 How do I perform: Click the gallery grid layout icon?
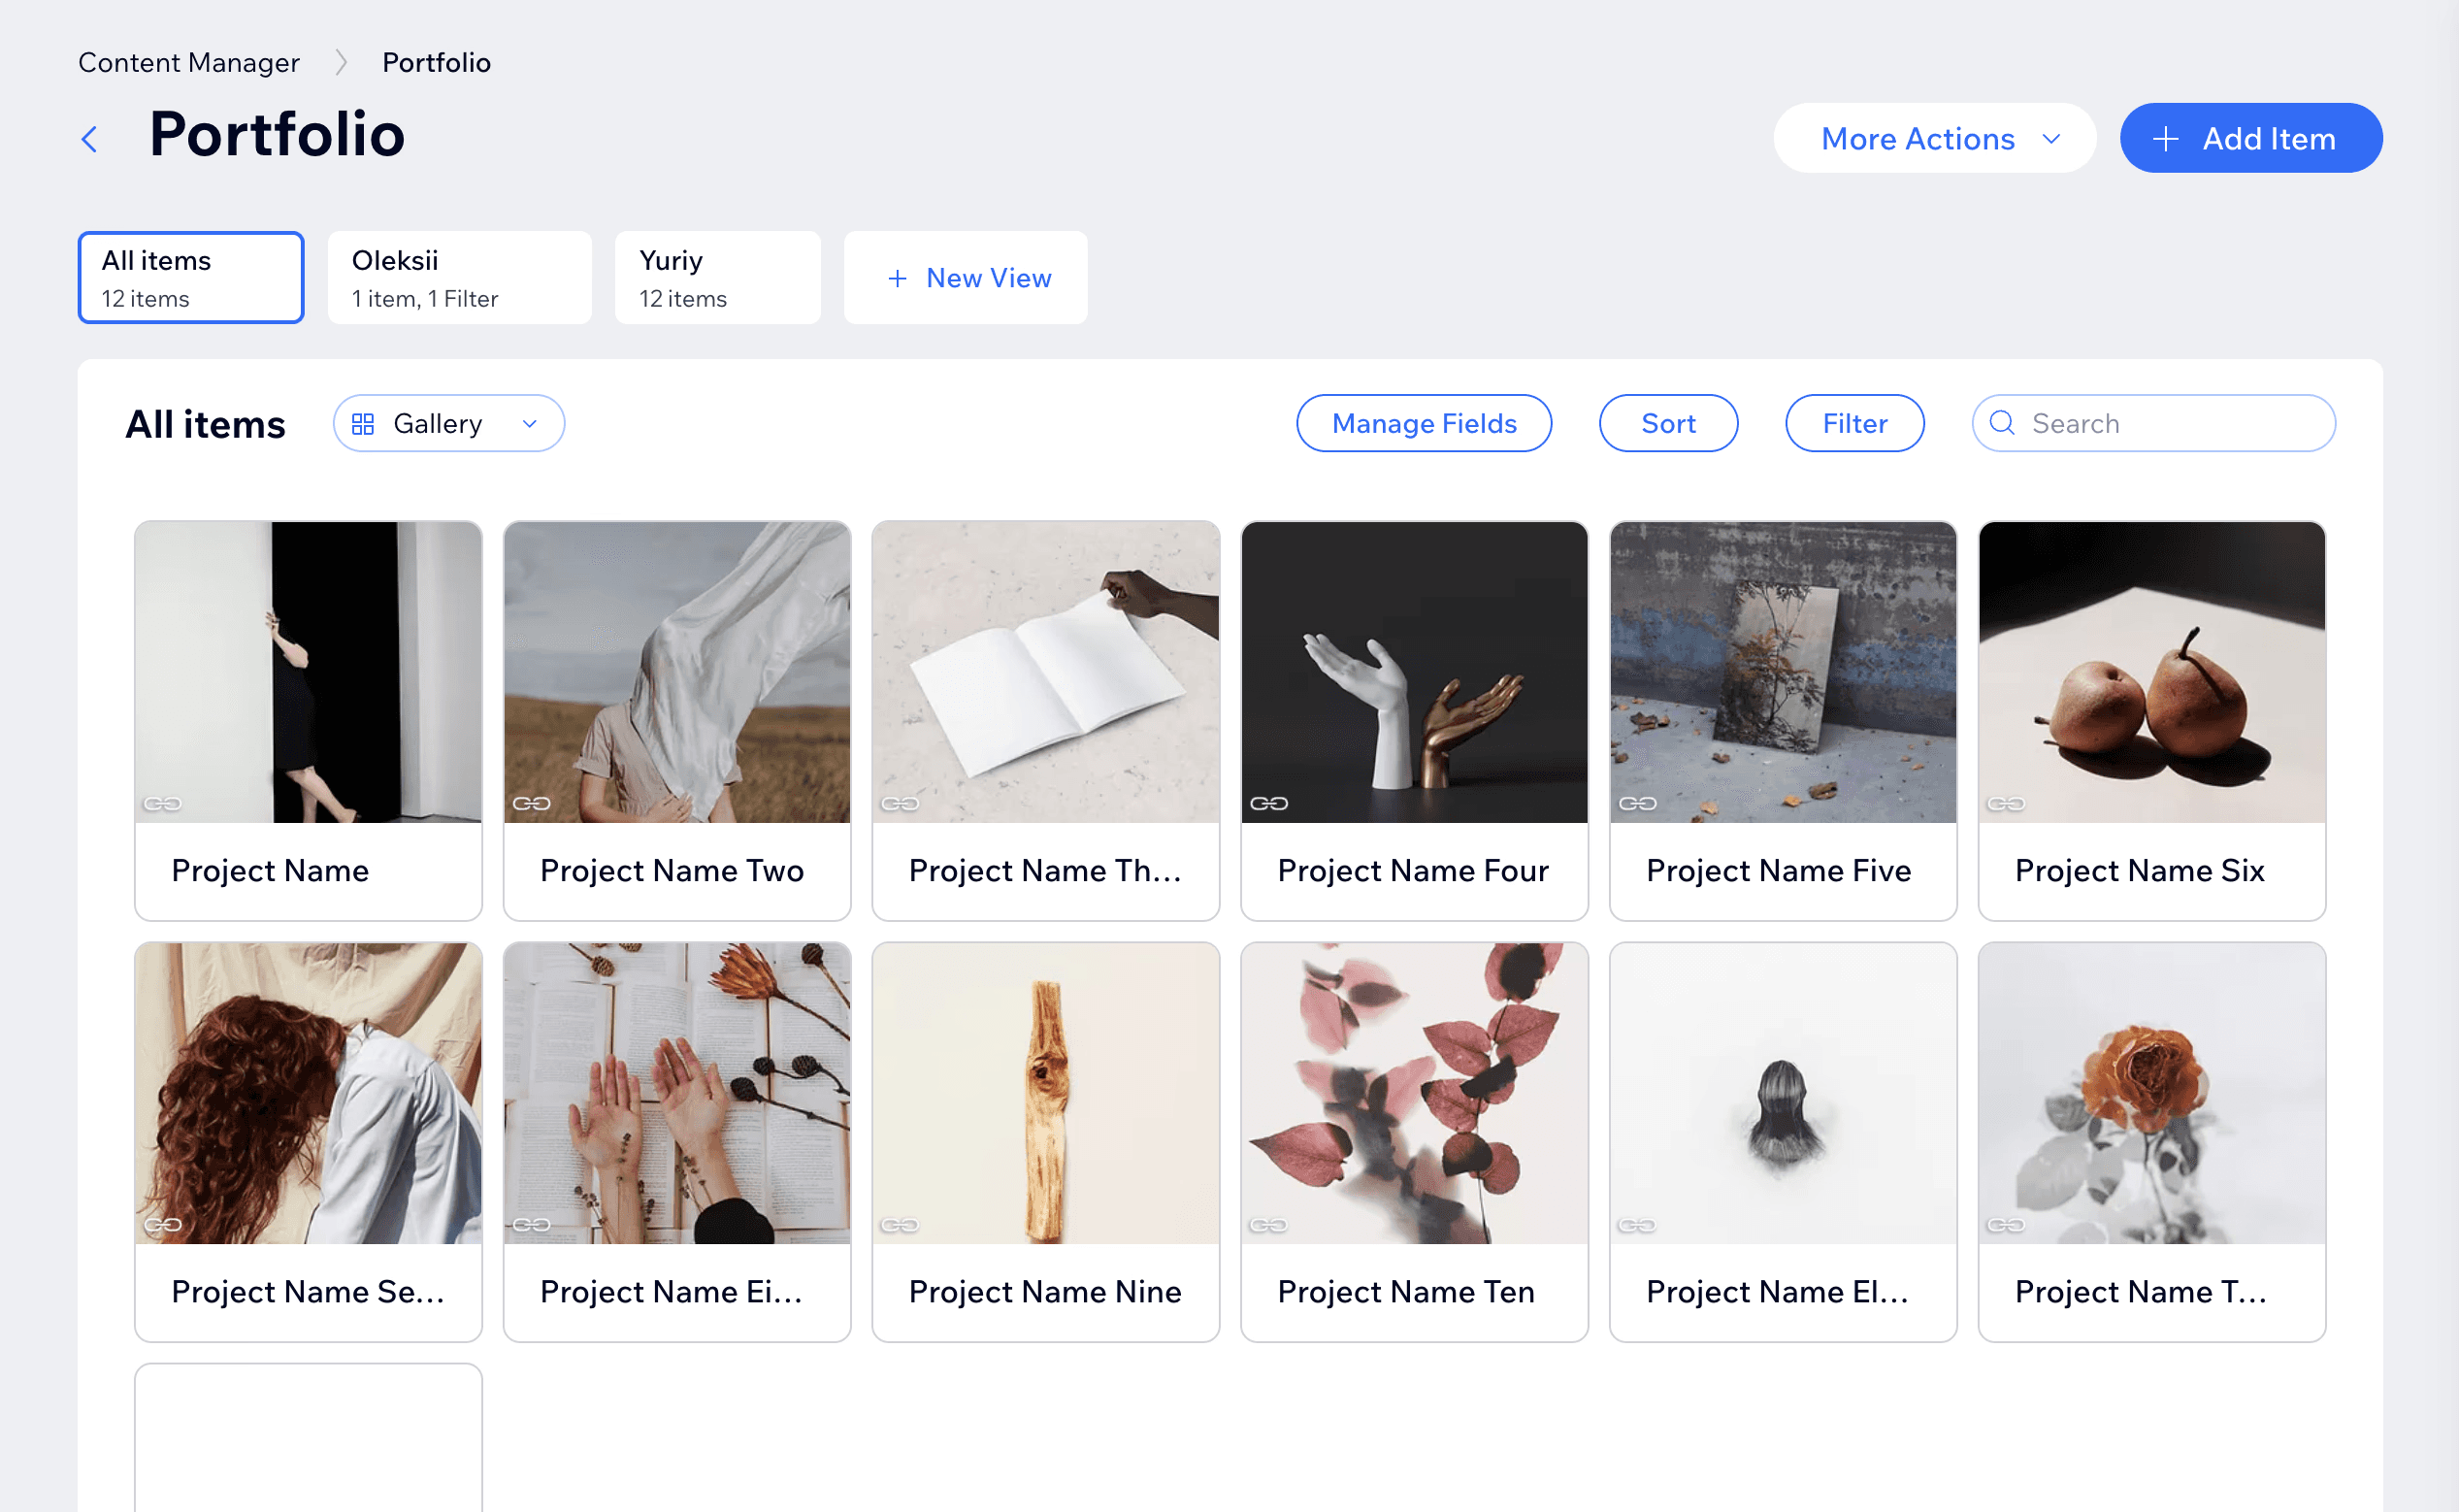[363, 424]
